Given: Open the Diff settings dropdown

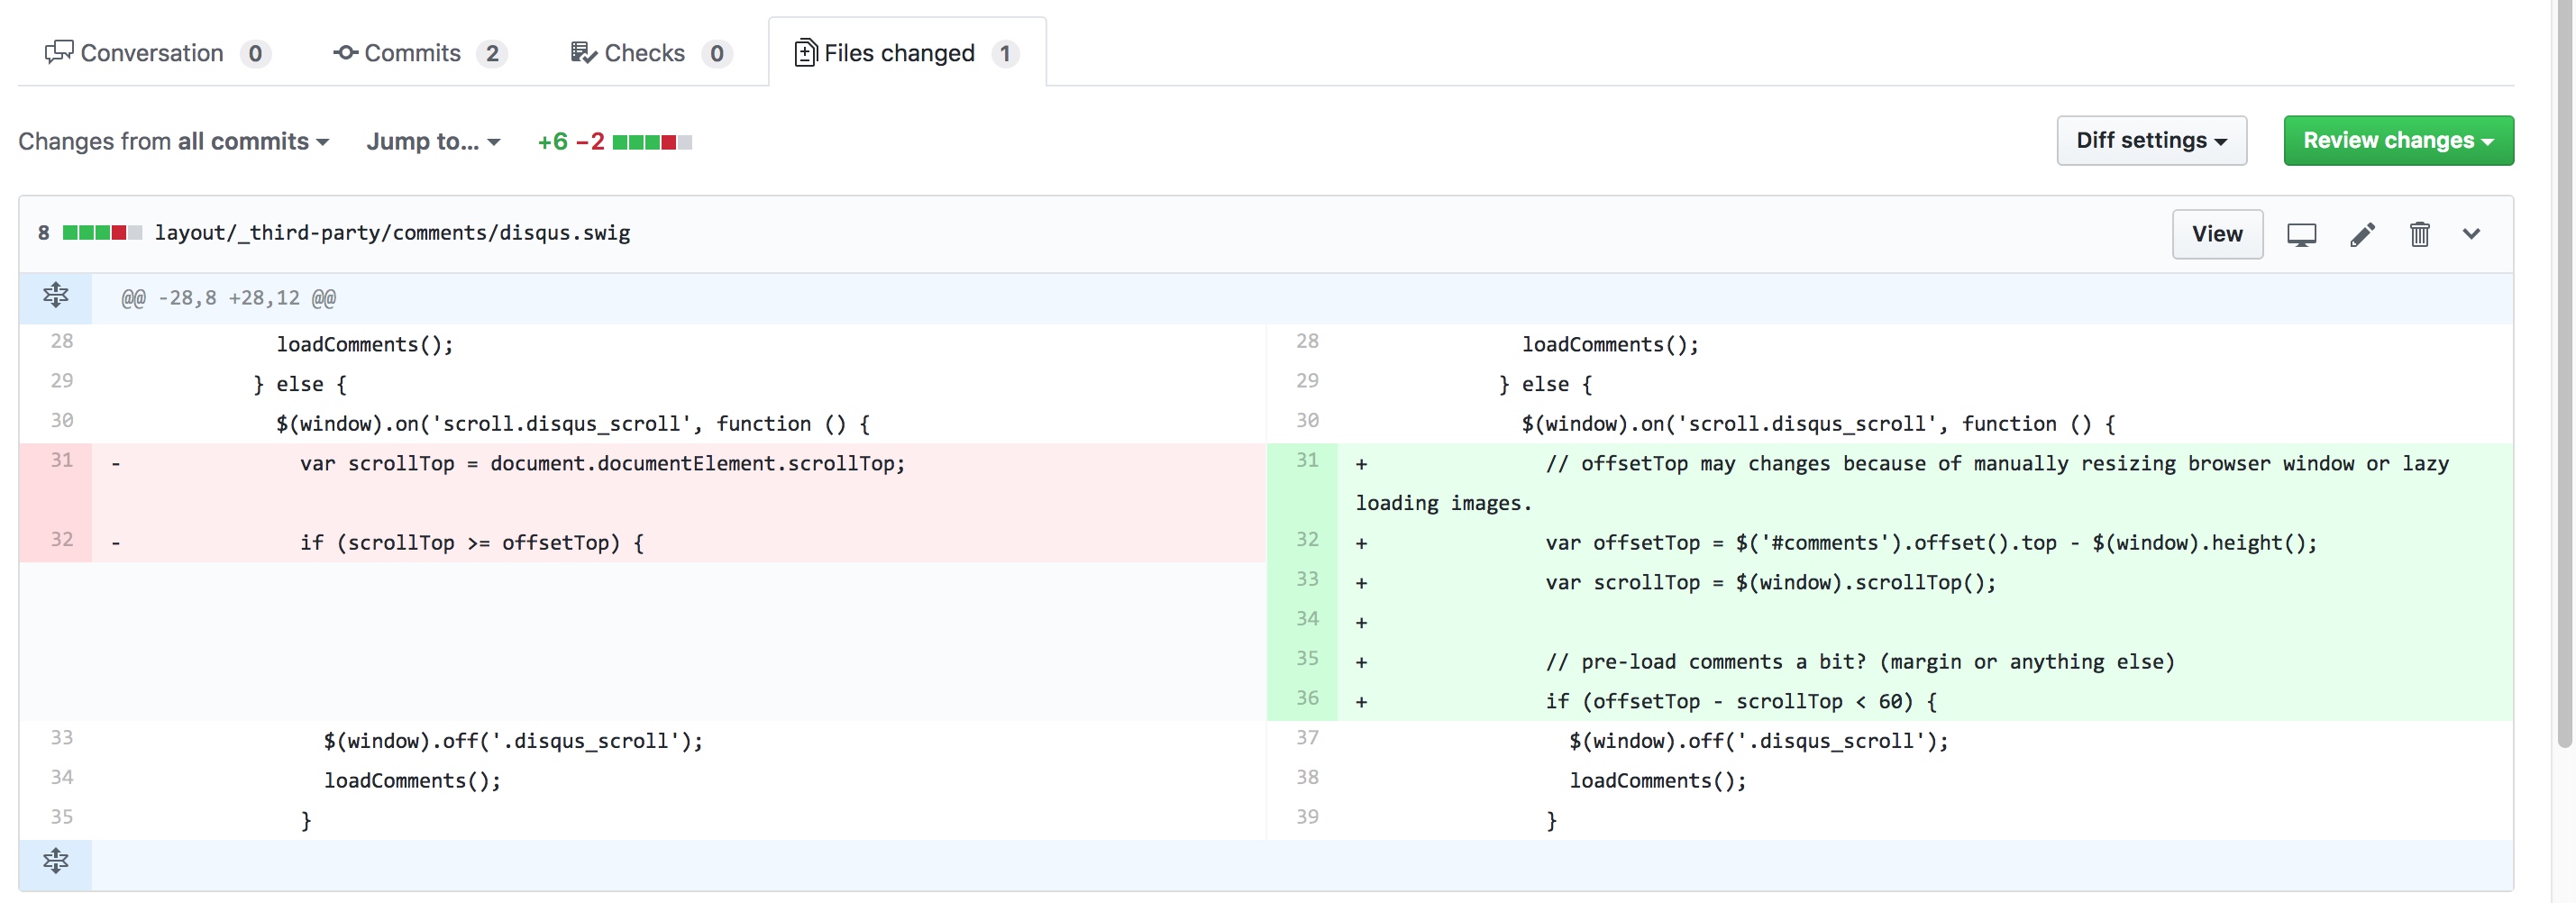Looking at the screenshot, I should [2151, 141].
